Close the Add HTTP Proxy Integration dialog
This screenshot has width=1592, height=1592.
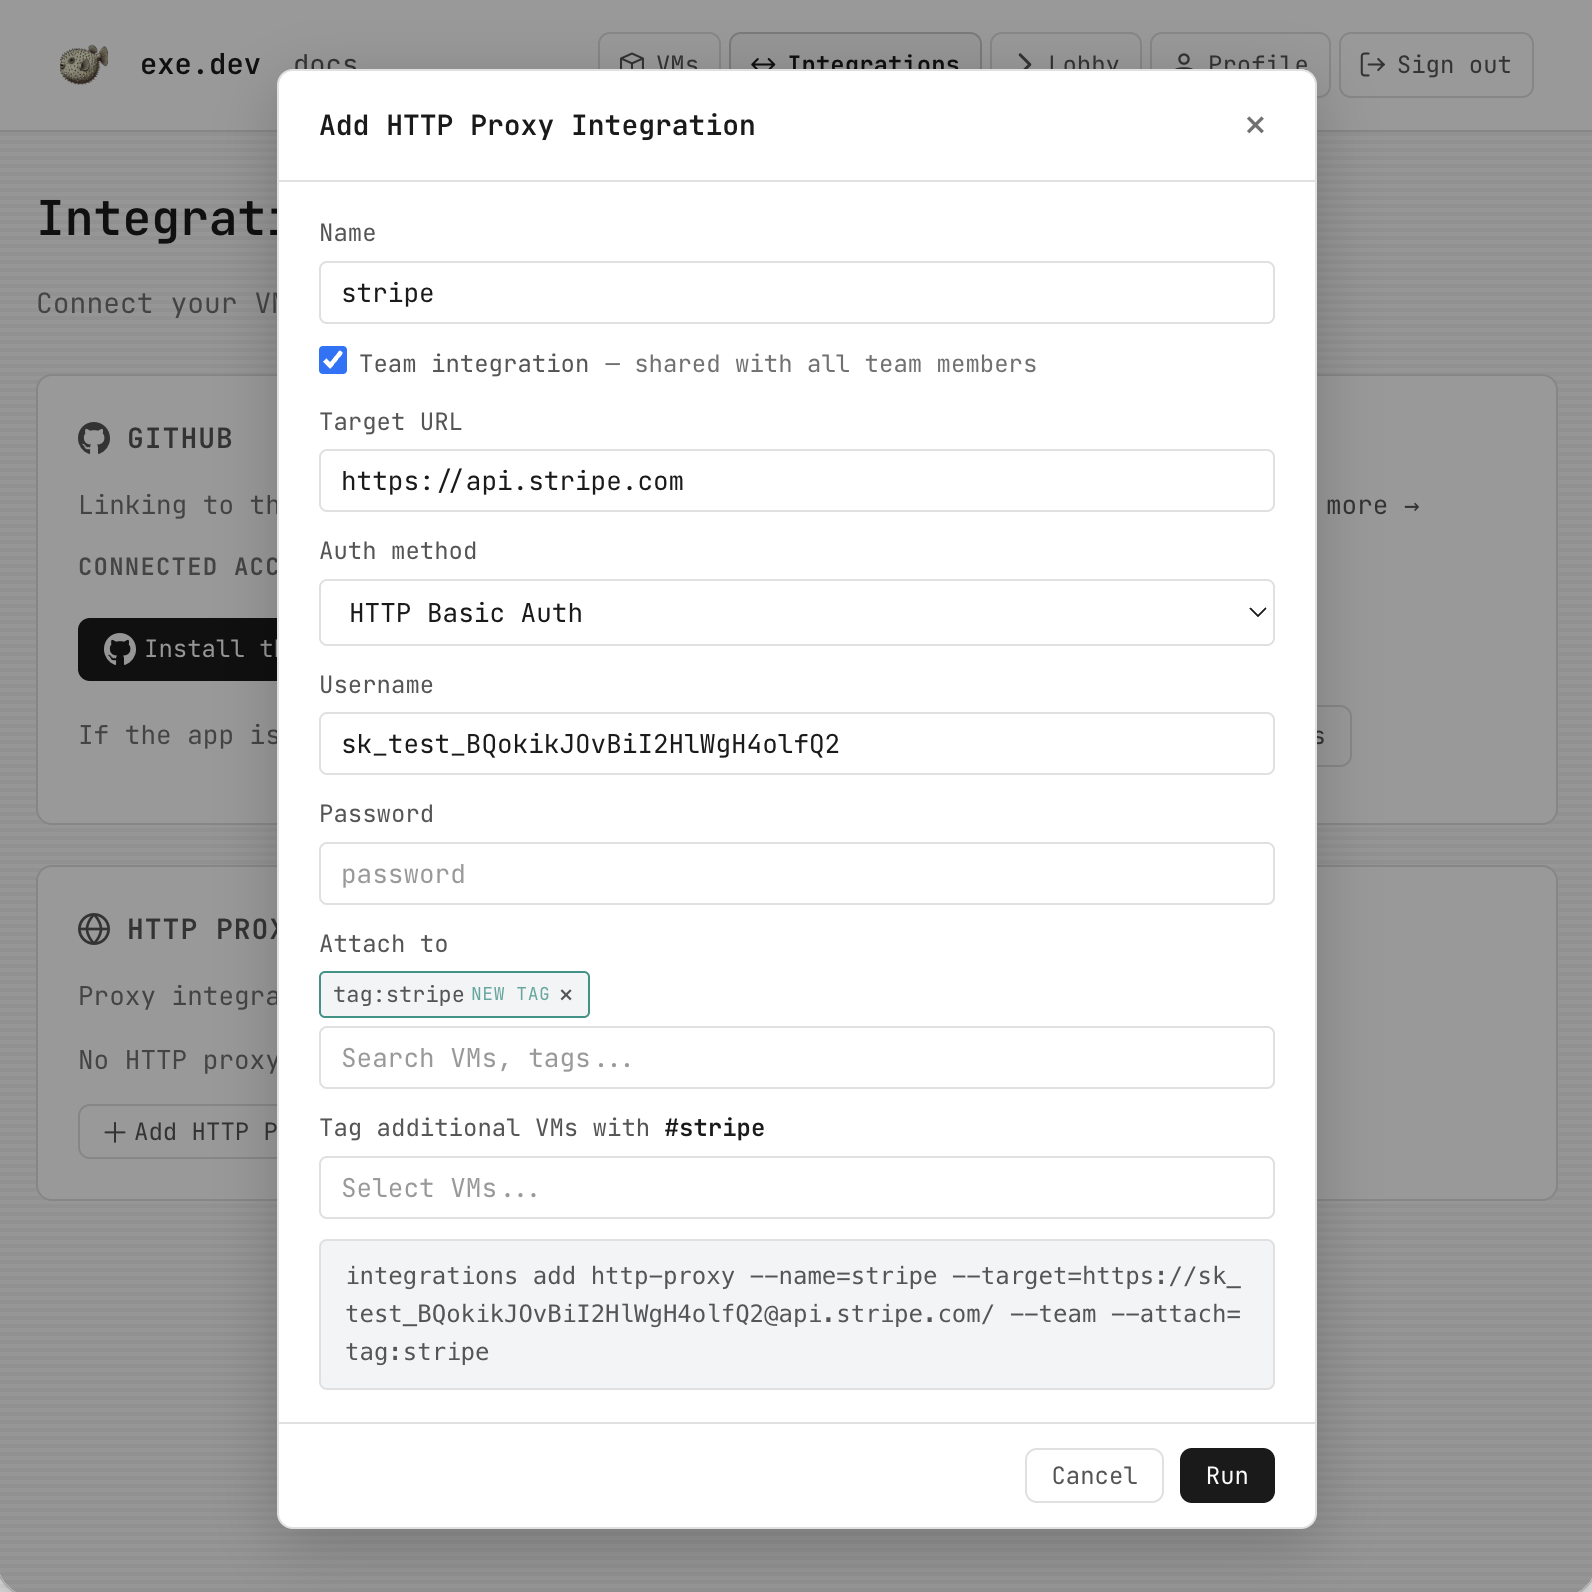1255,125
